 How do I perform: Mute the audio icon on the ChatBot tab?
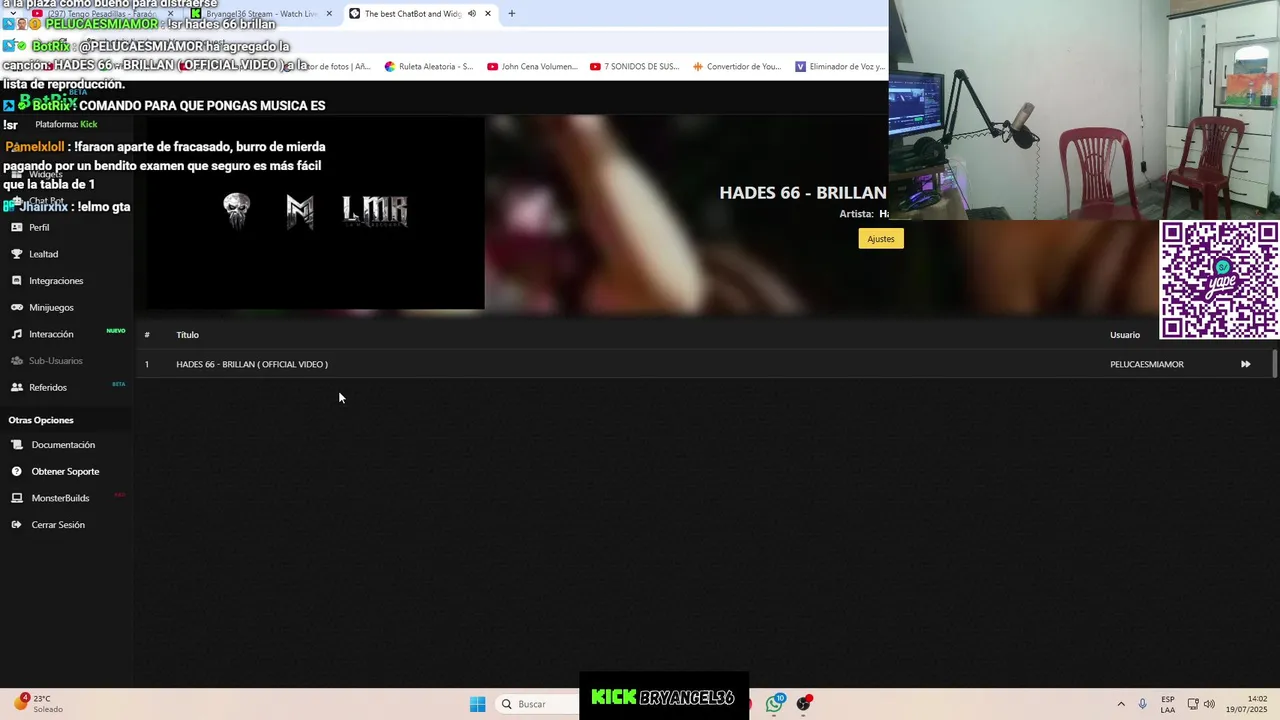point(471,14)
